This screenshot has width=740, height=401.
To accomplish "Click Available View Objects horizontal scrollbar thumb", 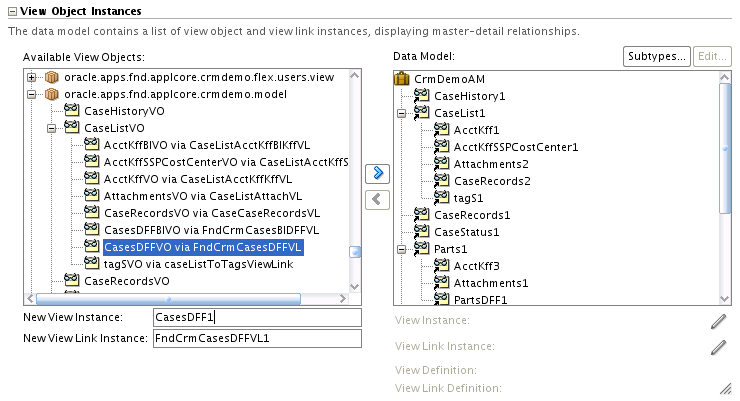I will [168, 299].
